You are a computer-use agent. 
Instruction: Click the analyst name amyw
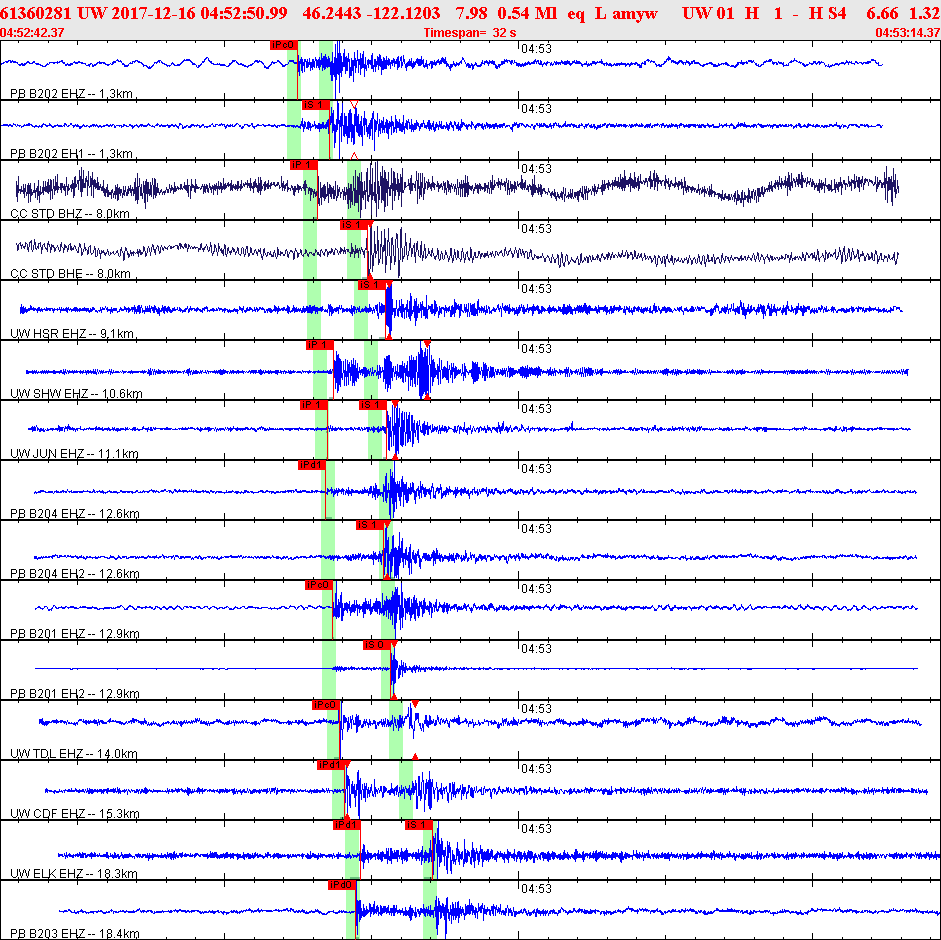[634, 13]
